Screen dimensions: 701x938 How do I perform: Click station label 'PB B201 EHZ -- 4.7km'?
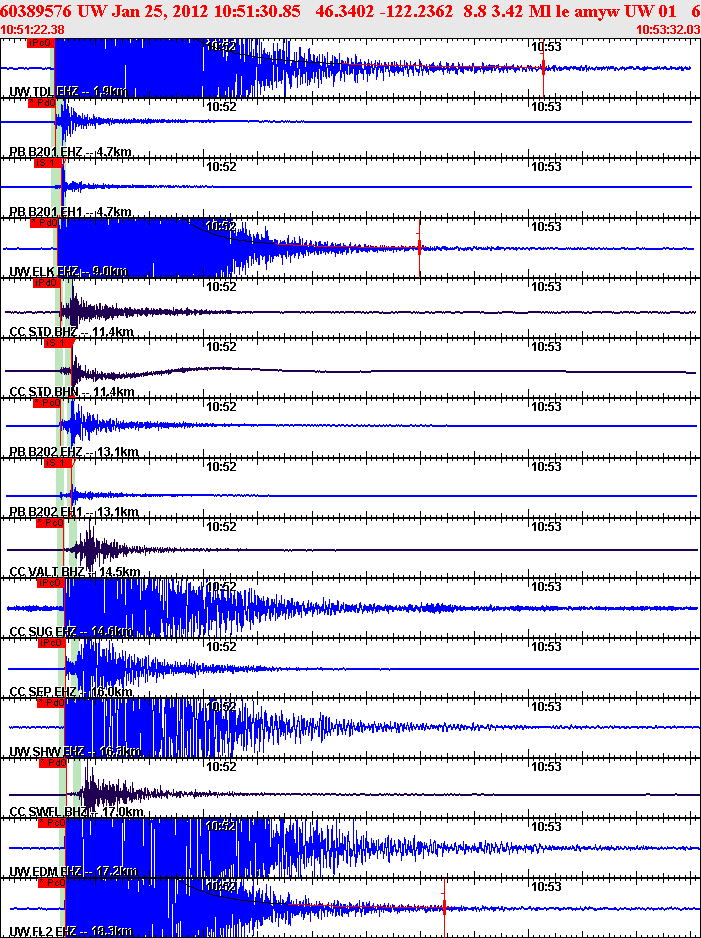pyautogui.click(x=71, y=152)
